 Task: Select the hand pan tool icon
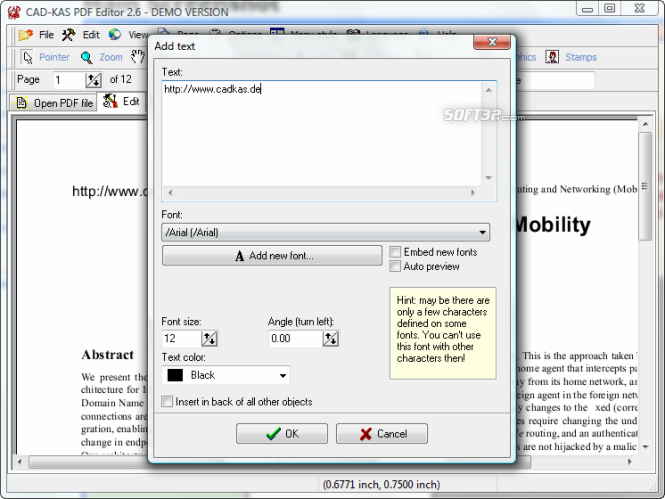click(138, 57)
